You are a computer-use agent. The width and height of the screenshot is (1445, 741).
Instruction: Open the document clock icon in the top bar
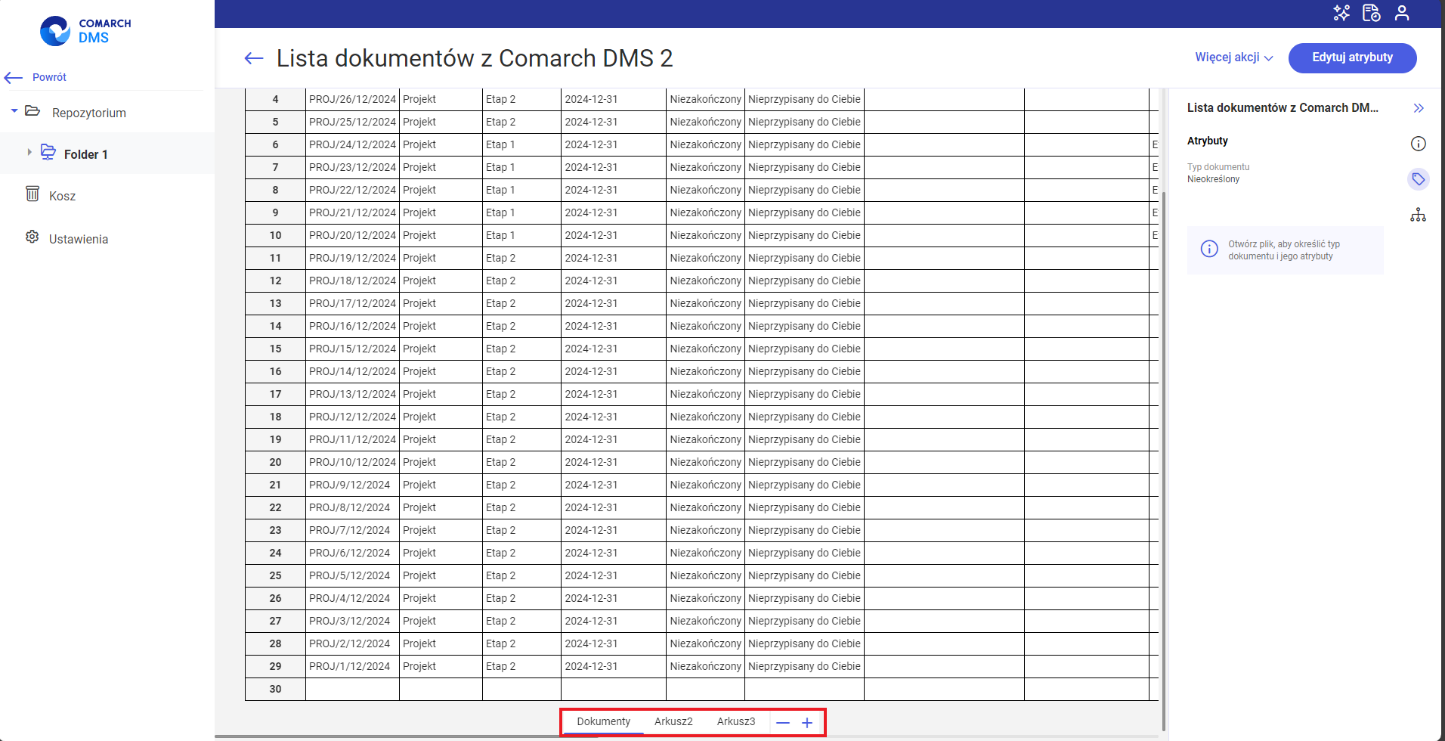tap(1372, 13)
